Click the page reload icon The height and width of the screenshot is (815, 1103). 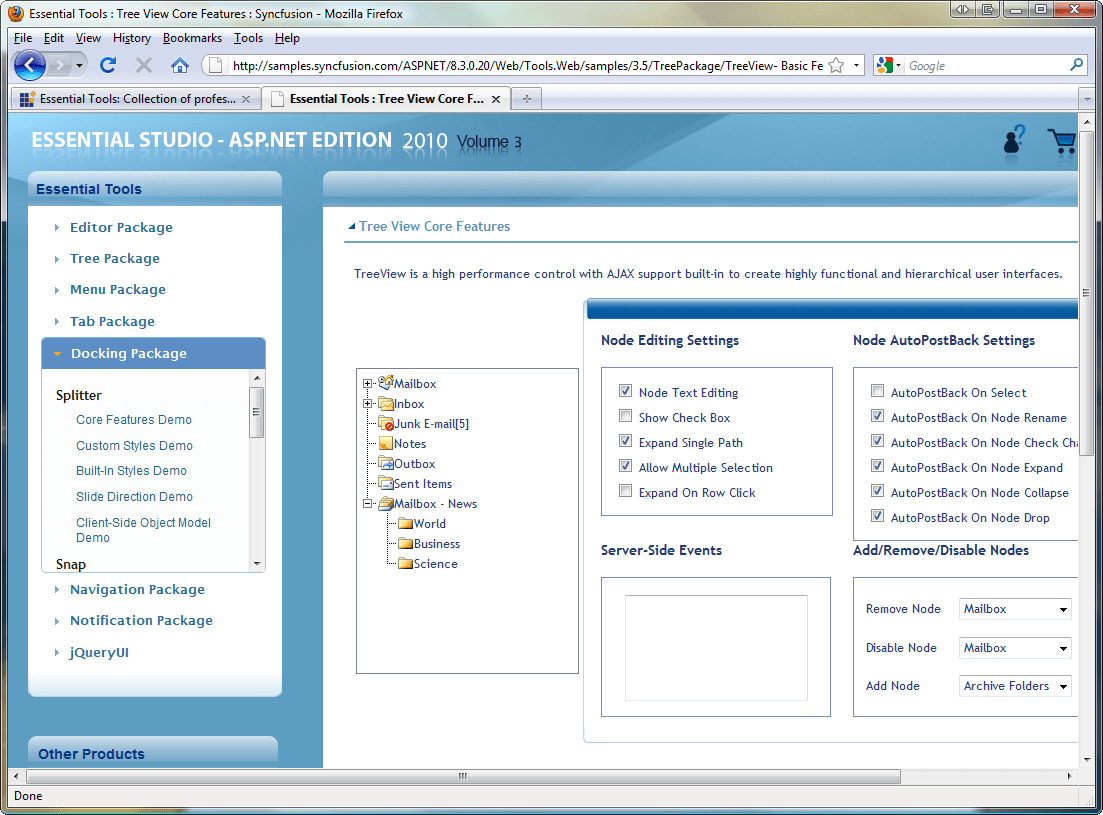pos(108,67)
